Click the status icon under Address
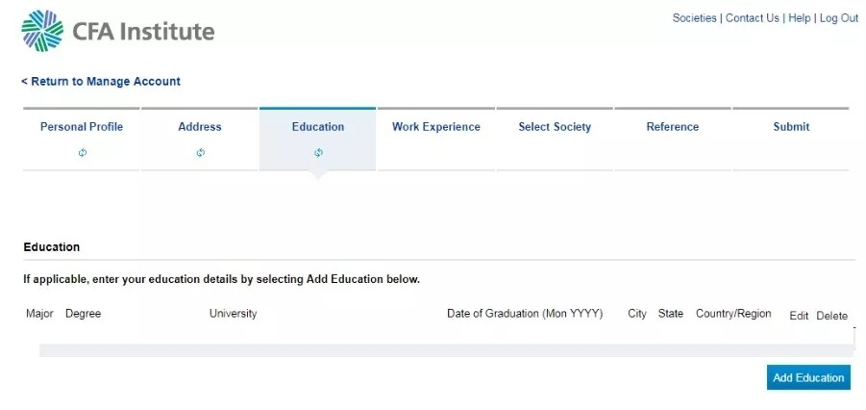This screenshot has width=866, height=410. [x=200, y=153]
